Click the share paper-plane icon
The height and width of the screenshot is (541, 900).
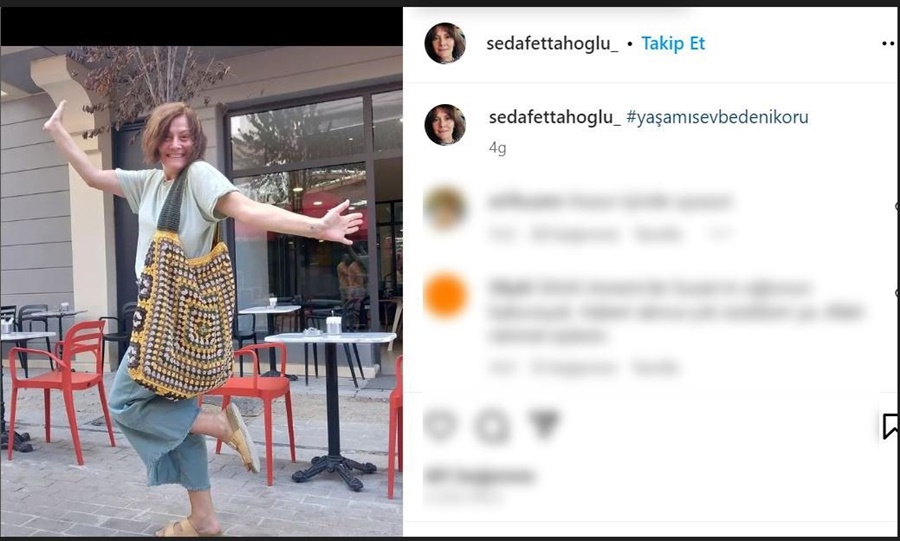click(x=544, y=423)
